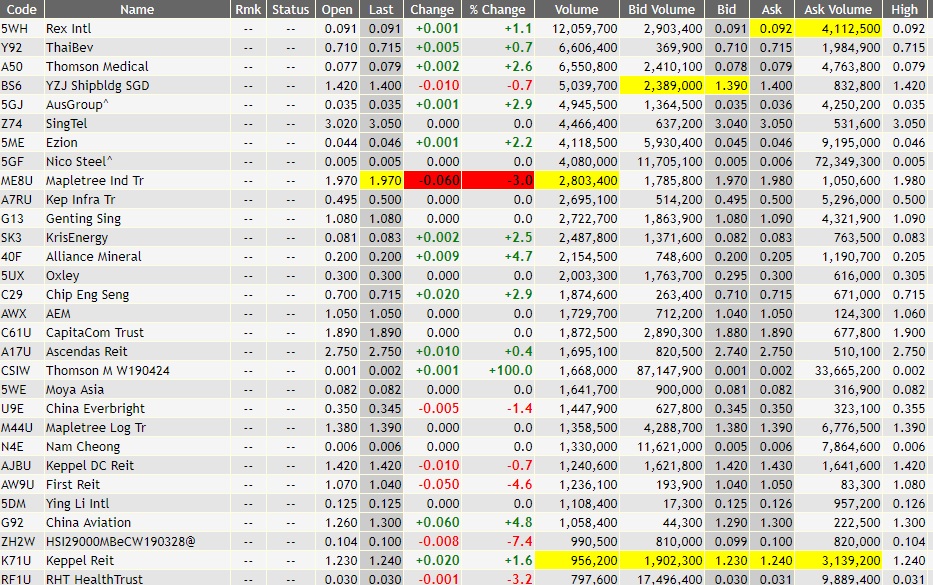Click the stock code K71U

click(16, 561)
